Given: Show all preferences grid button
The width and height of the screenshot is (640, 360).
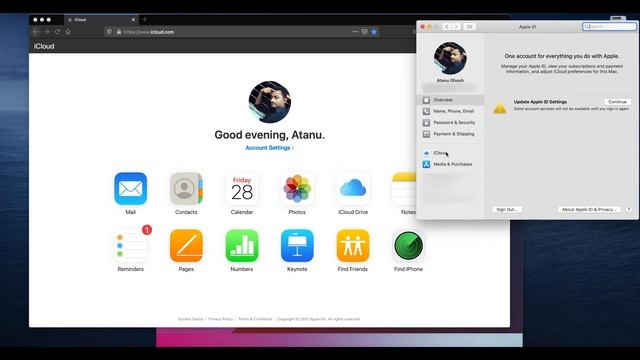Looking at the screenshot, I should (469, 27).
